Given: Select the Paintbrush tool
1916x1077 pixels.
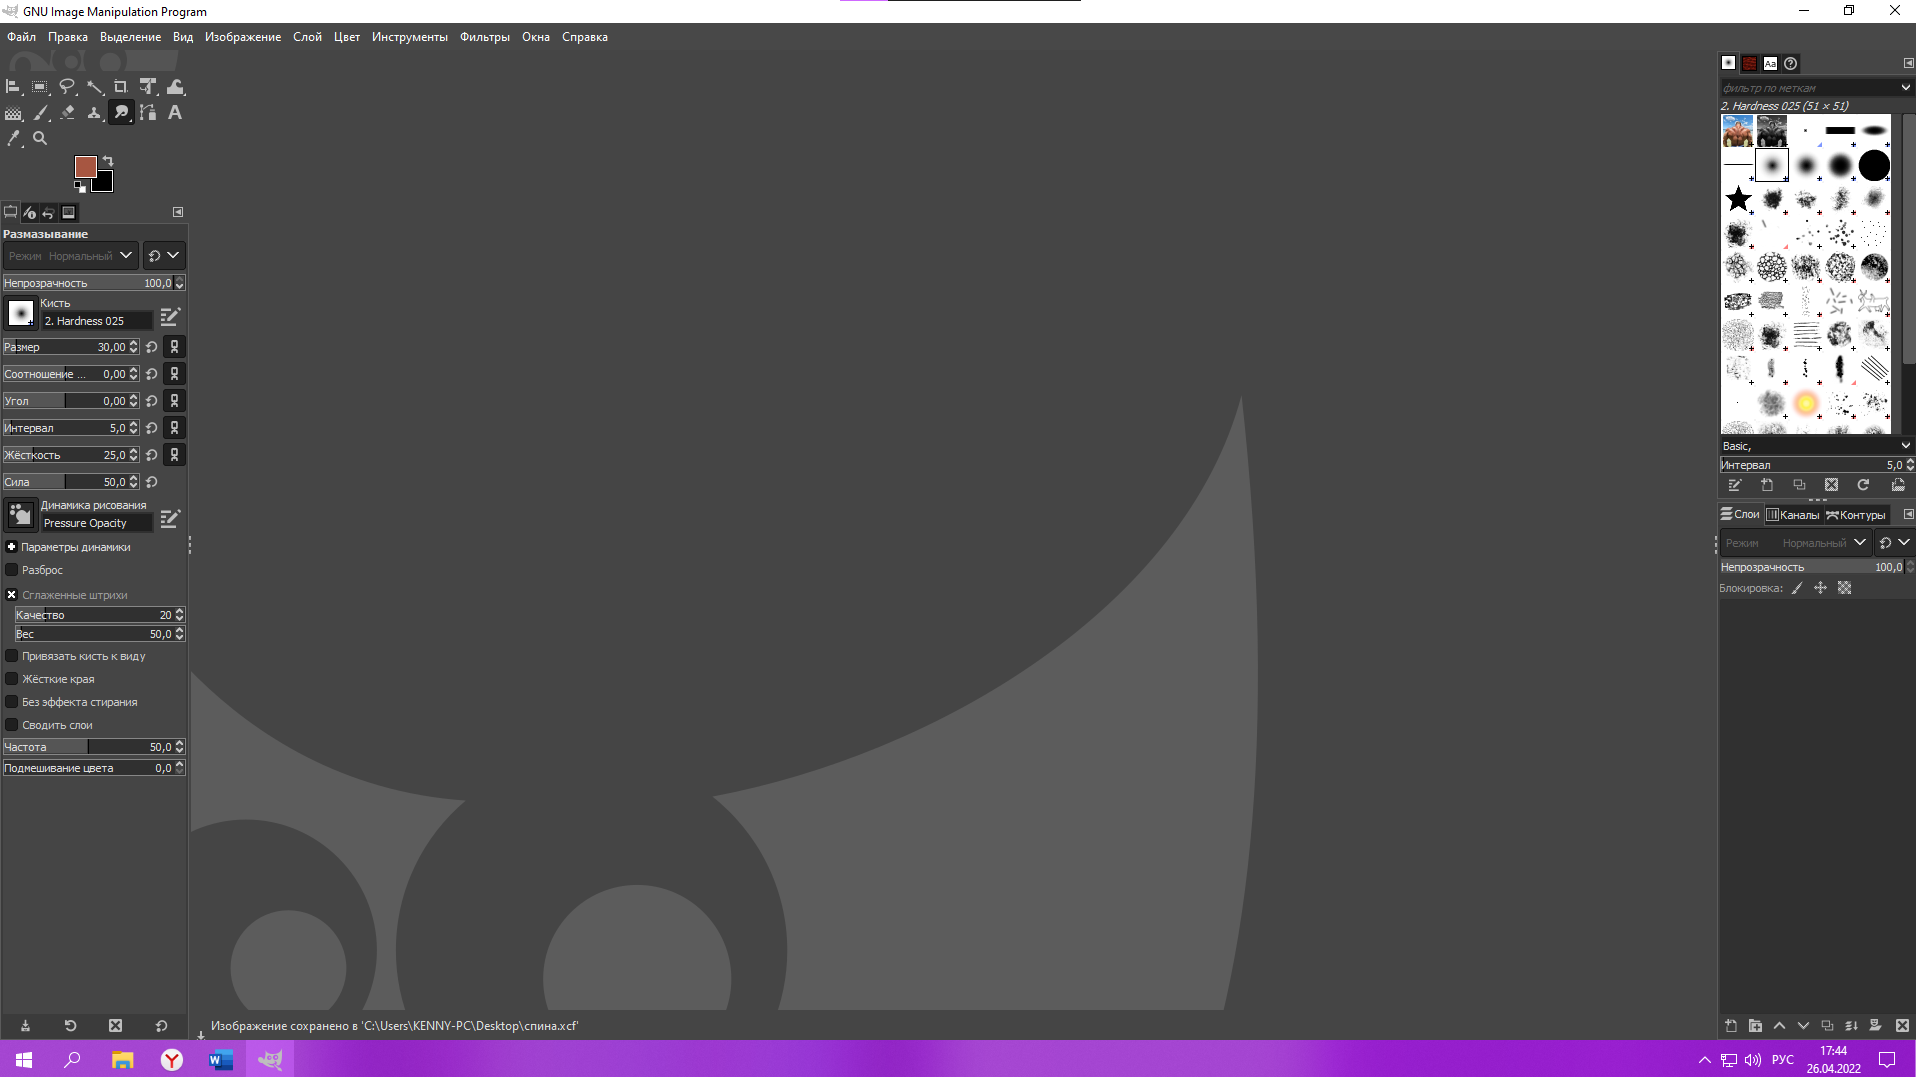Looking at the screenshot, I should [40, 113].
